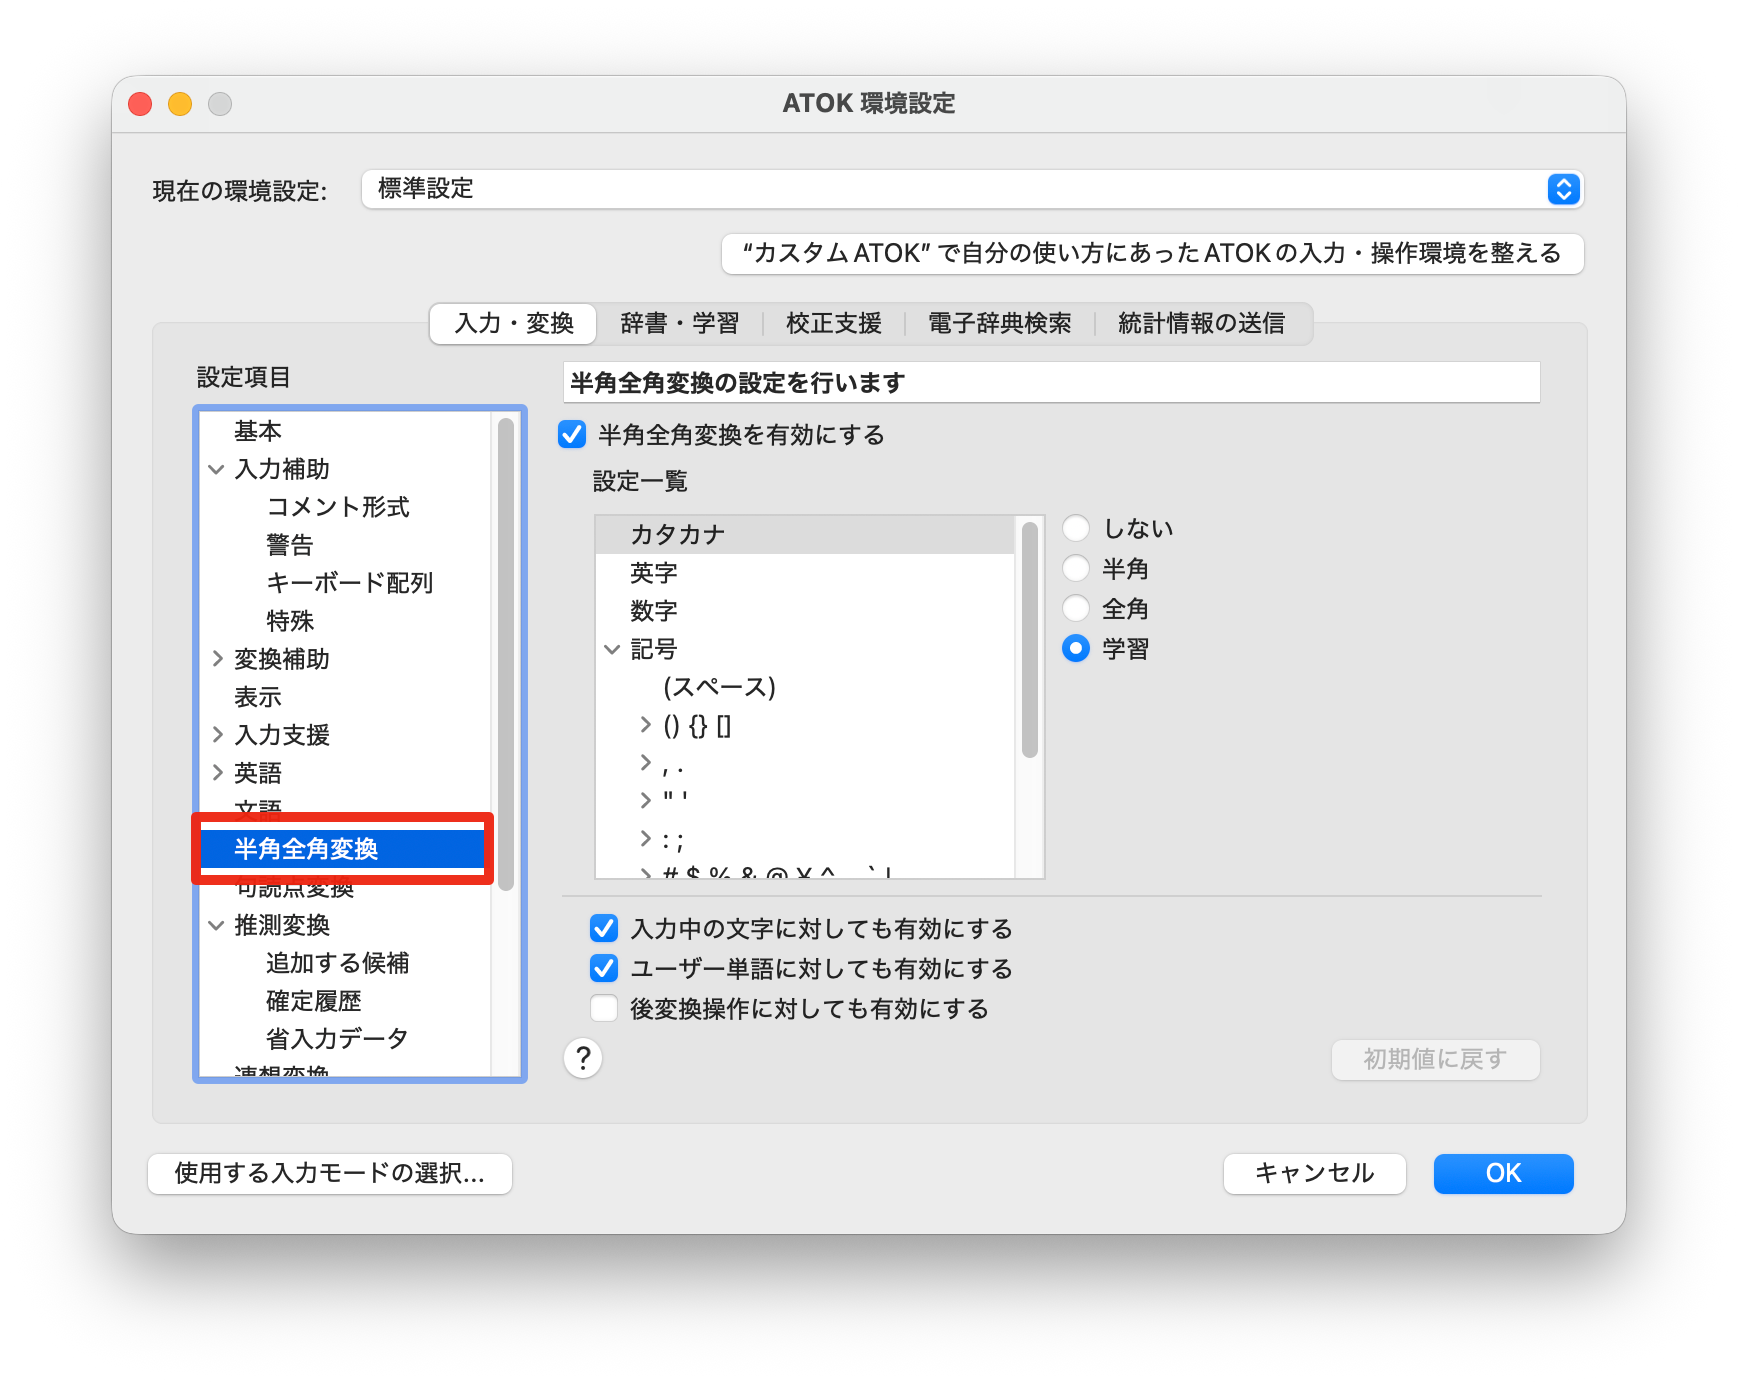Uncheck 半角全角変換を有効にする checkbox
The width and height of the screenshot is (1738, 1382).
point(572,435)
